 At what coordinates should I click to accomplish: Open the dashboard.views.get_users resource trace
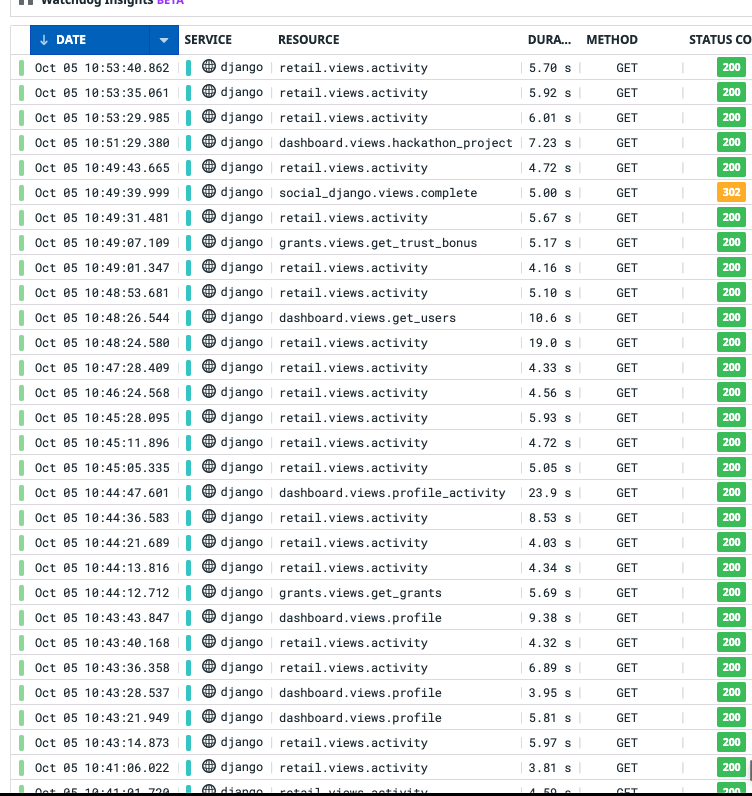367,318
